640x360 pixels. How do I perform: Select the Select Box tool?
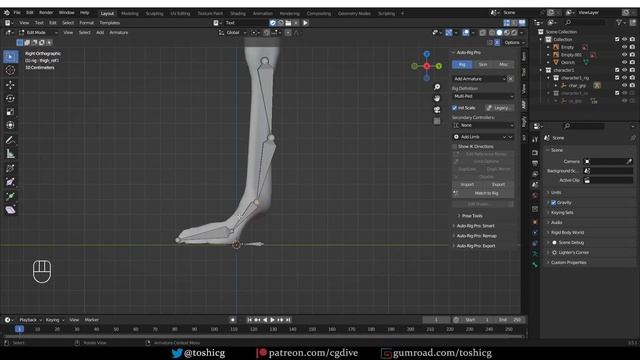point(10,56)
